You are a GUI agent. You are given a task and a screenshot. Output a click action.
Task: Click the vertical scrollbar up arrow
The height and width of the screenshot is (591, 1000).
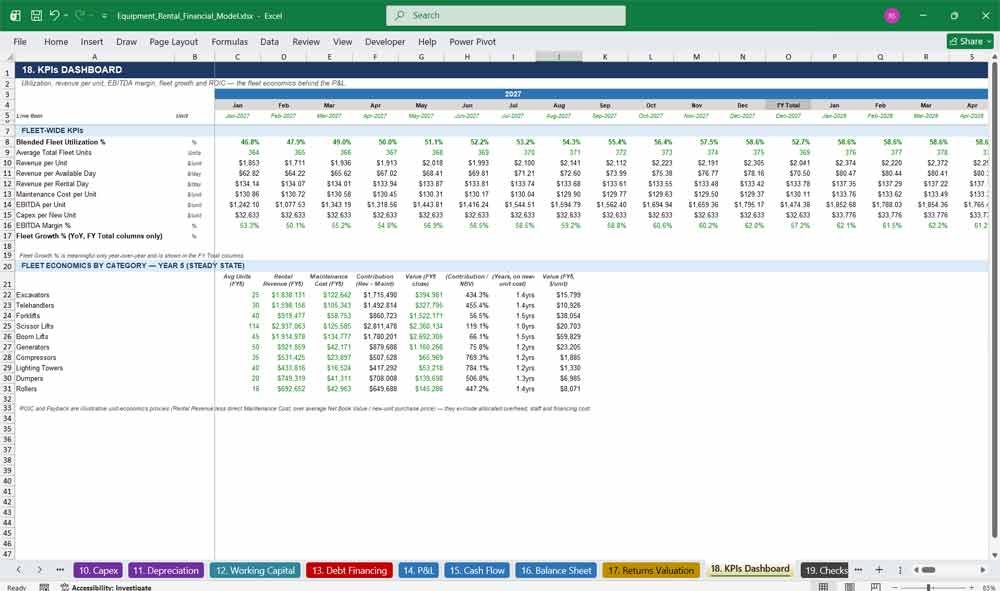(994, 57)
